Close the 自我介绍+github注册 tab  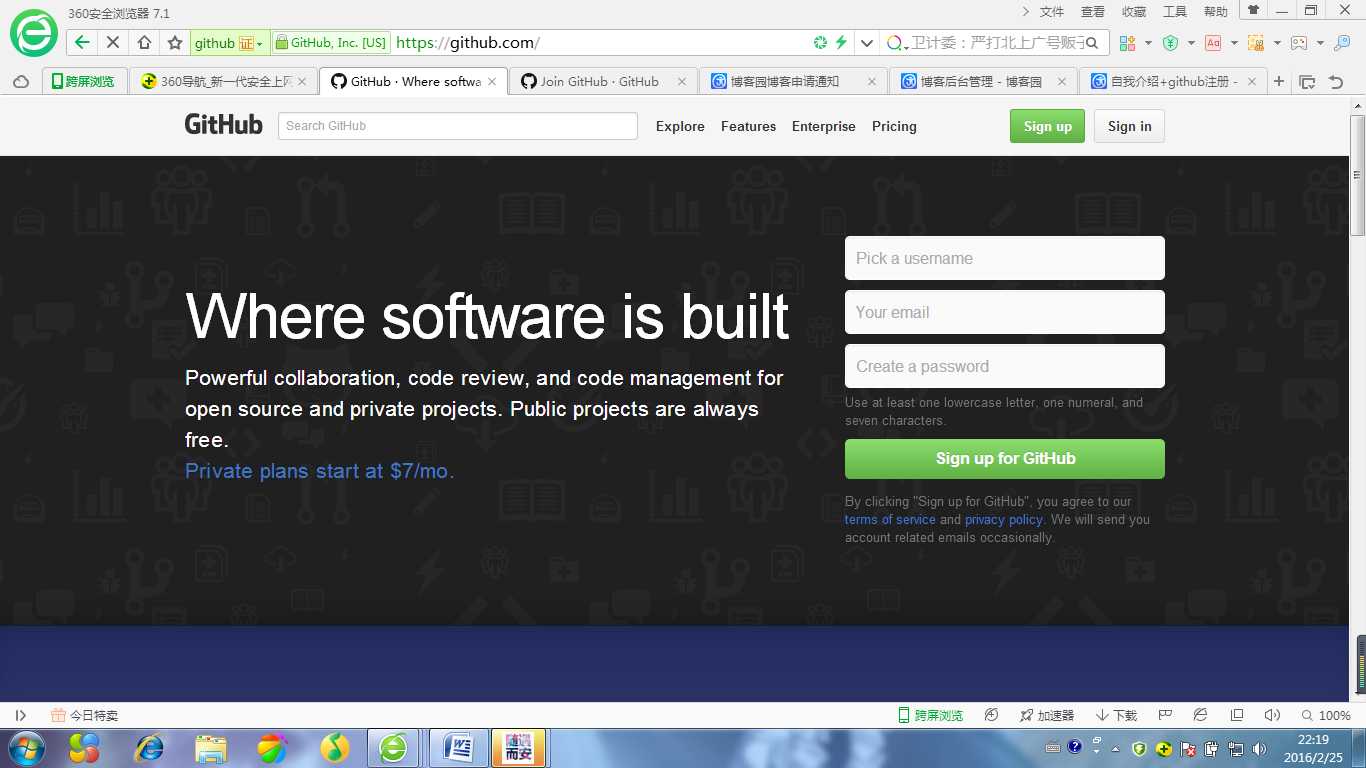[1252, 82]
